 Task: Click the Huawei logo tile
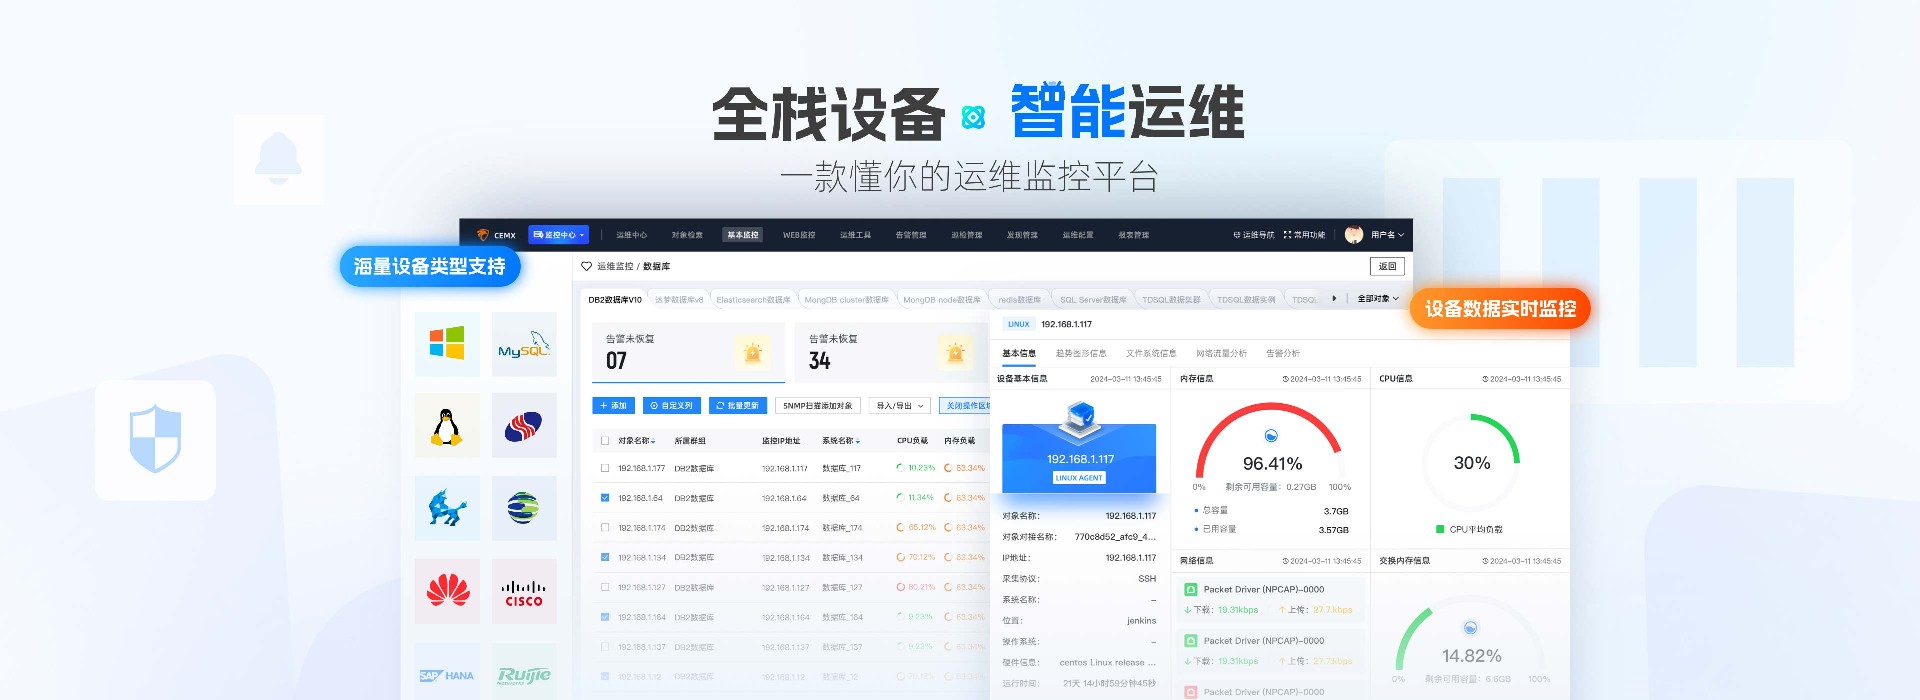coord(447,591)
